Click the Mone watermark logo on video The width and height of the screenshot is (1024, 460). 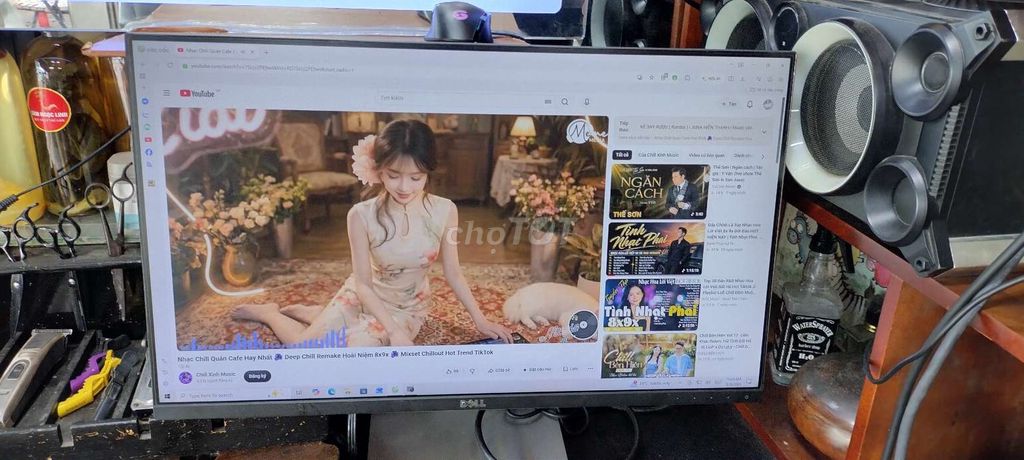[586, 133]
